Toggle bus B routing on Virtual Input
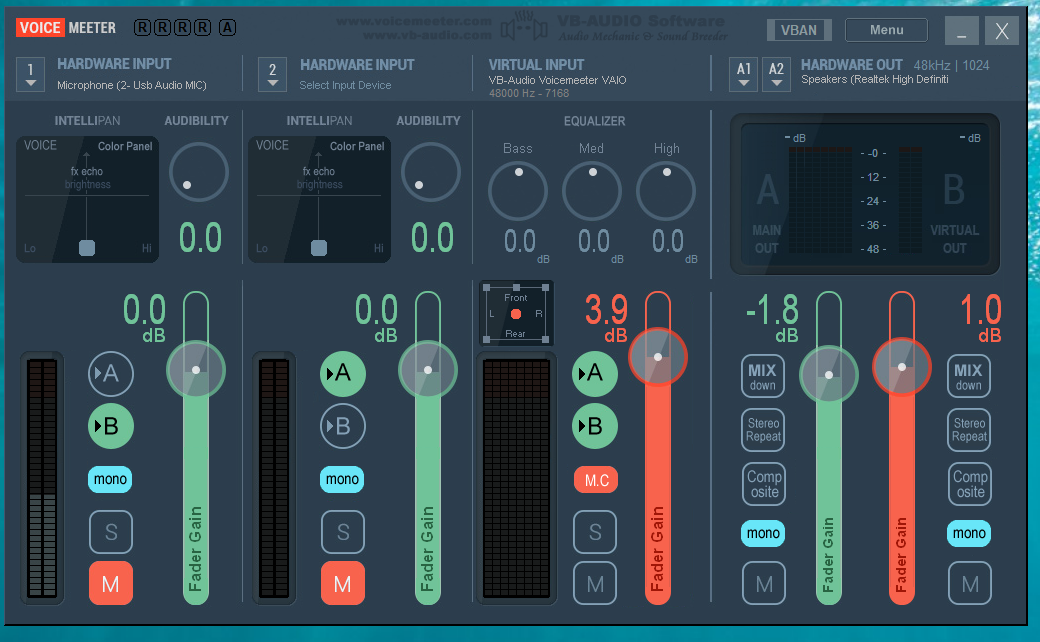Viewport: 1040px width, 642px height. tap(595, 426)
